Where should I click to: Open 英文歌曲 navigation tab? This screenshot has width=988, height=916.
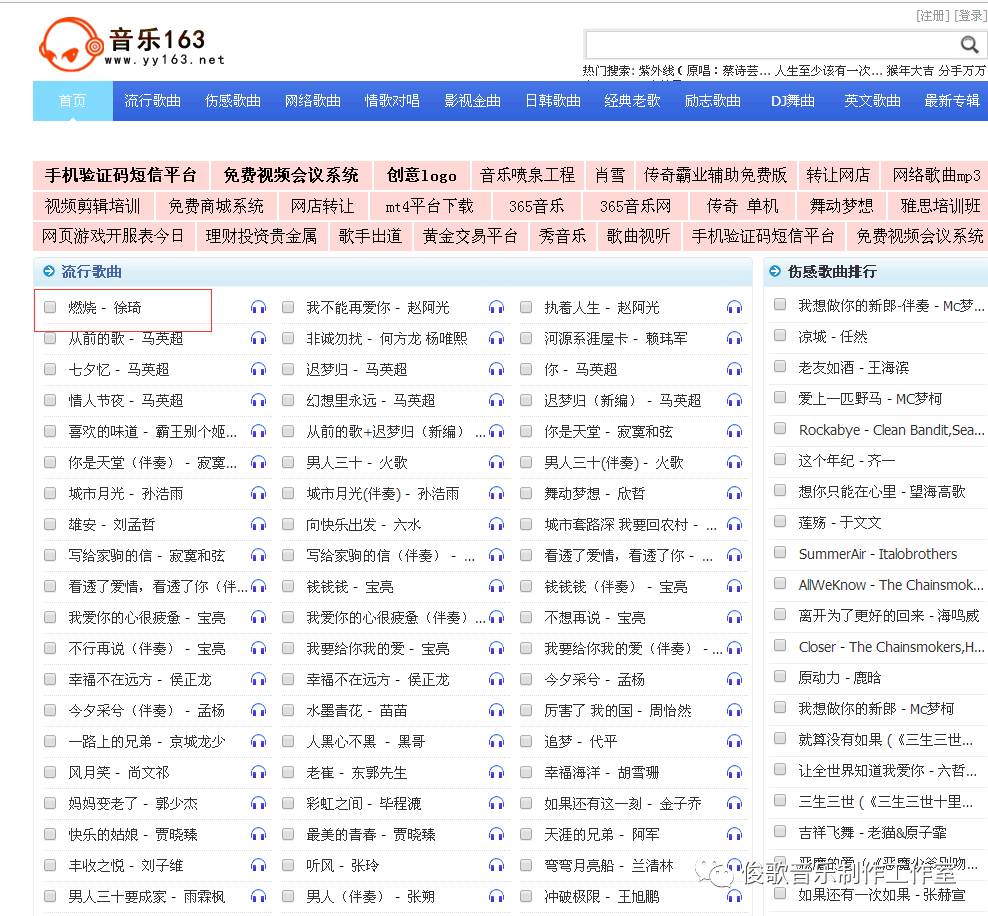coord(873,101)
